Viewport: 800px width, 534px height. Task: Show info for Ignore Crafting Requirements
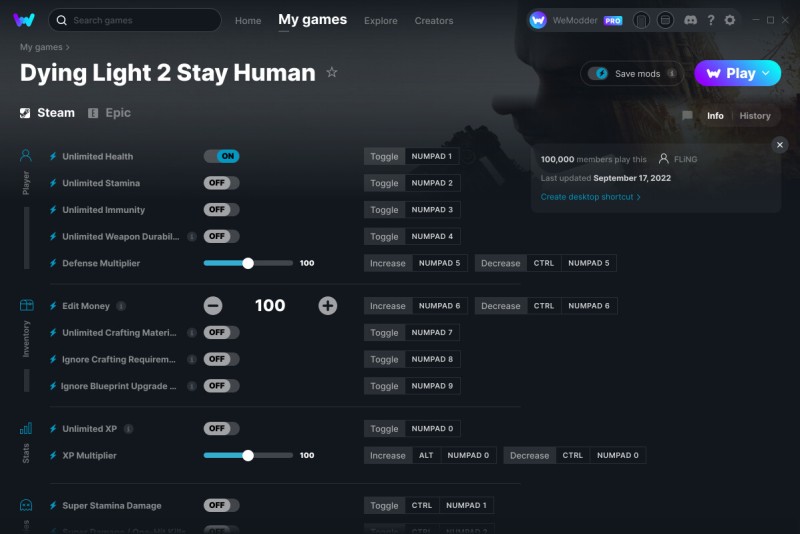[192, 359]
